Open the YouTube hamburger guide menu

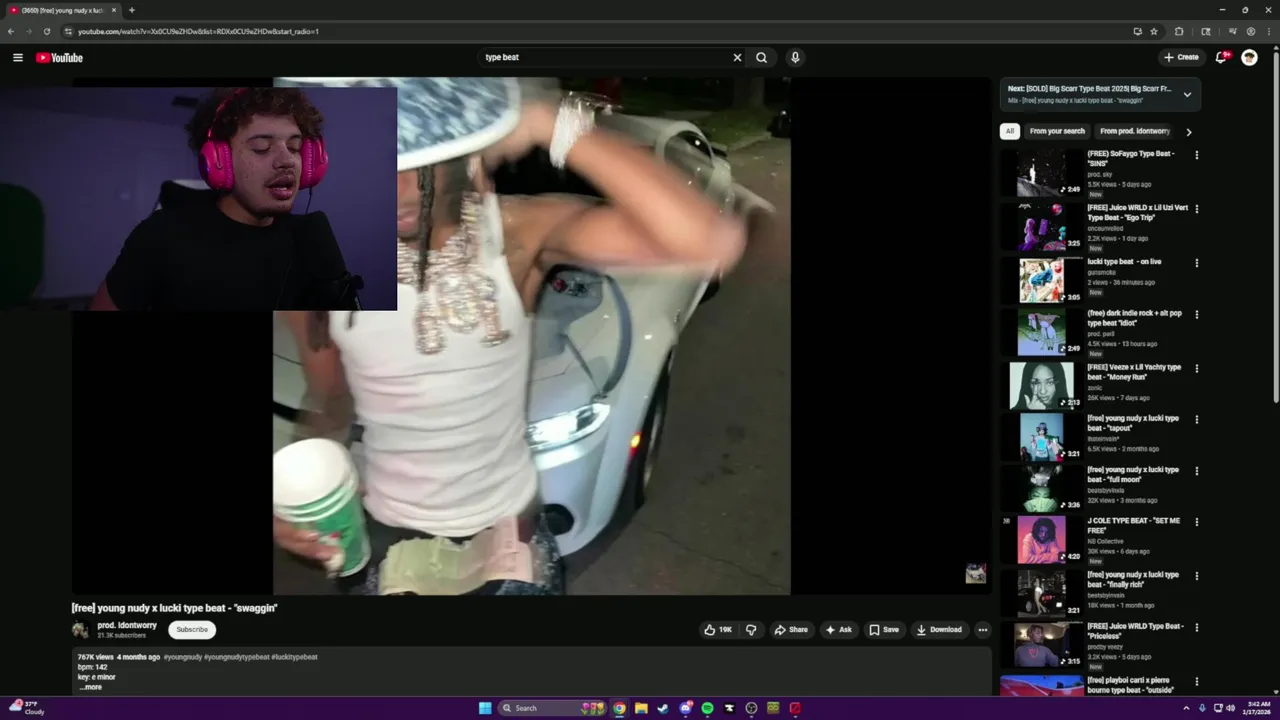[x=17, y=57]
